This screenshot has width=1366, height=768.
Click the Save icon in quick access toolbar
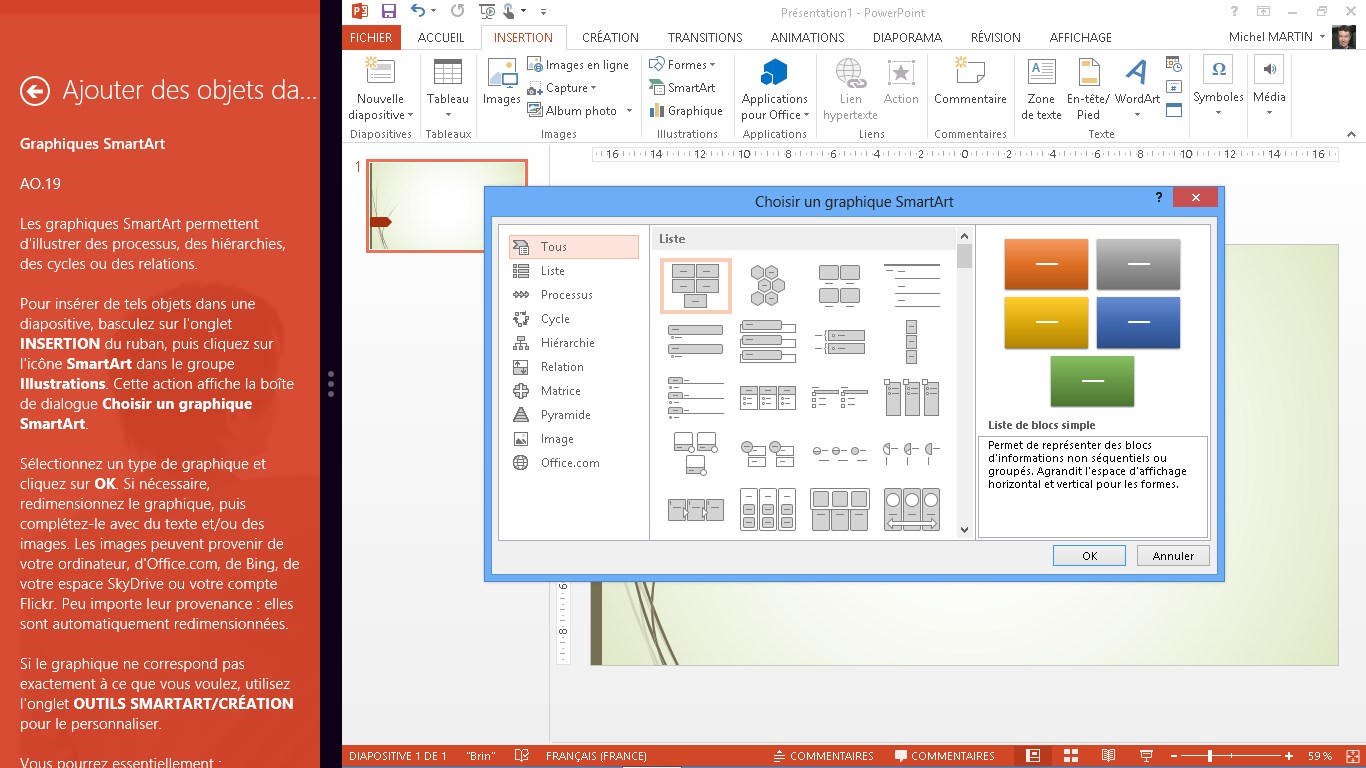pos(388,11)
